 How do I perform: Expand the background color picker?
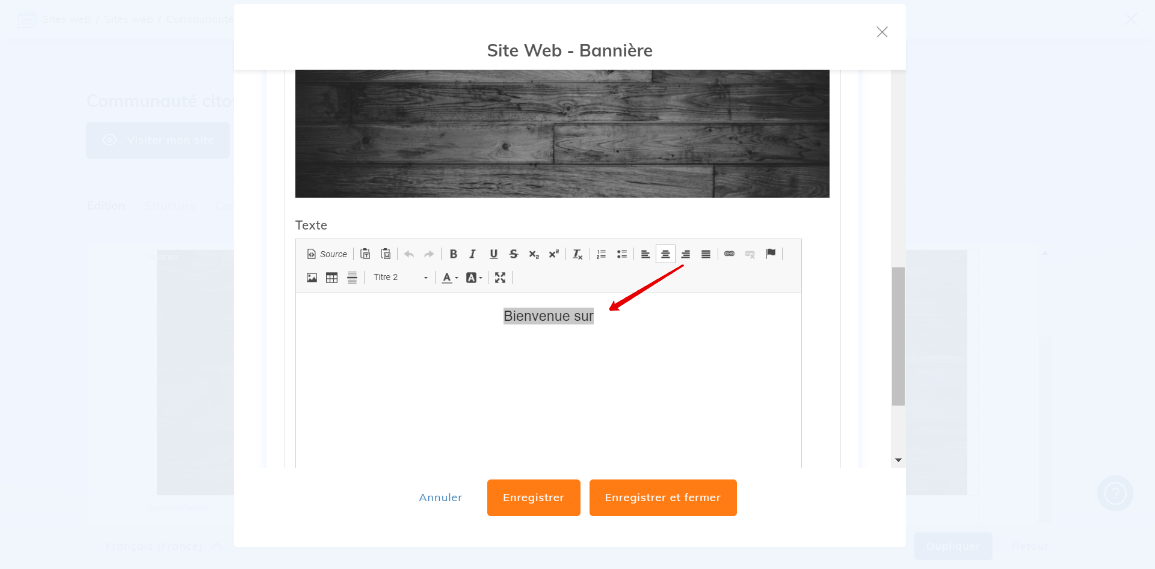[474, 278]
